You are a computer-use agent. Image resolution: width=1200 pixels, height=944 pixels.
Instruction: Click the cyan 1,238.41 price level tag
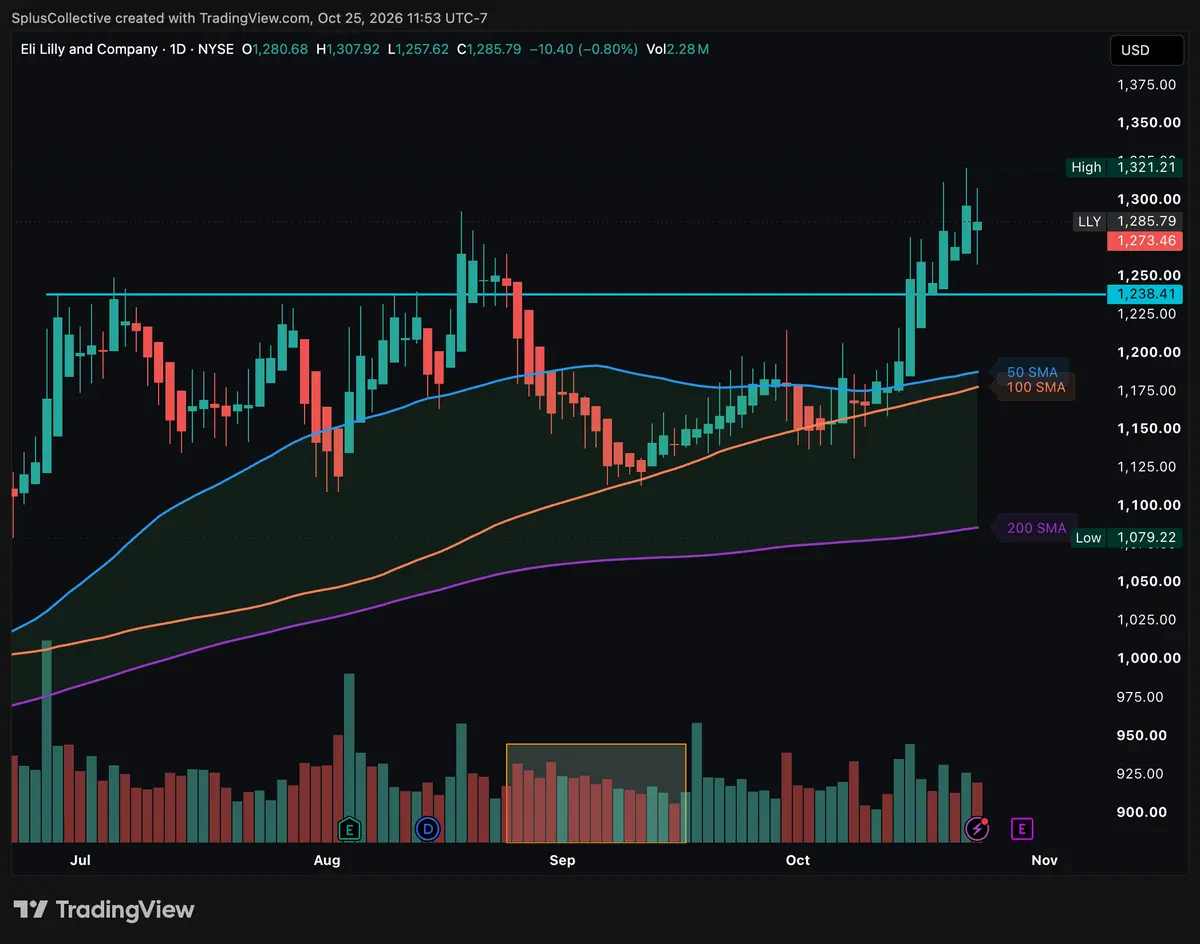pyautogui.click(x=1145, y=294)
